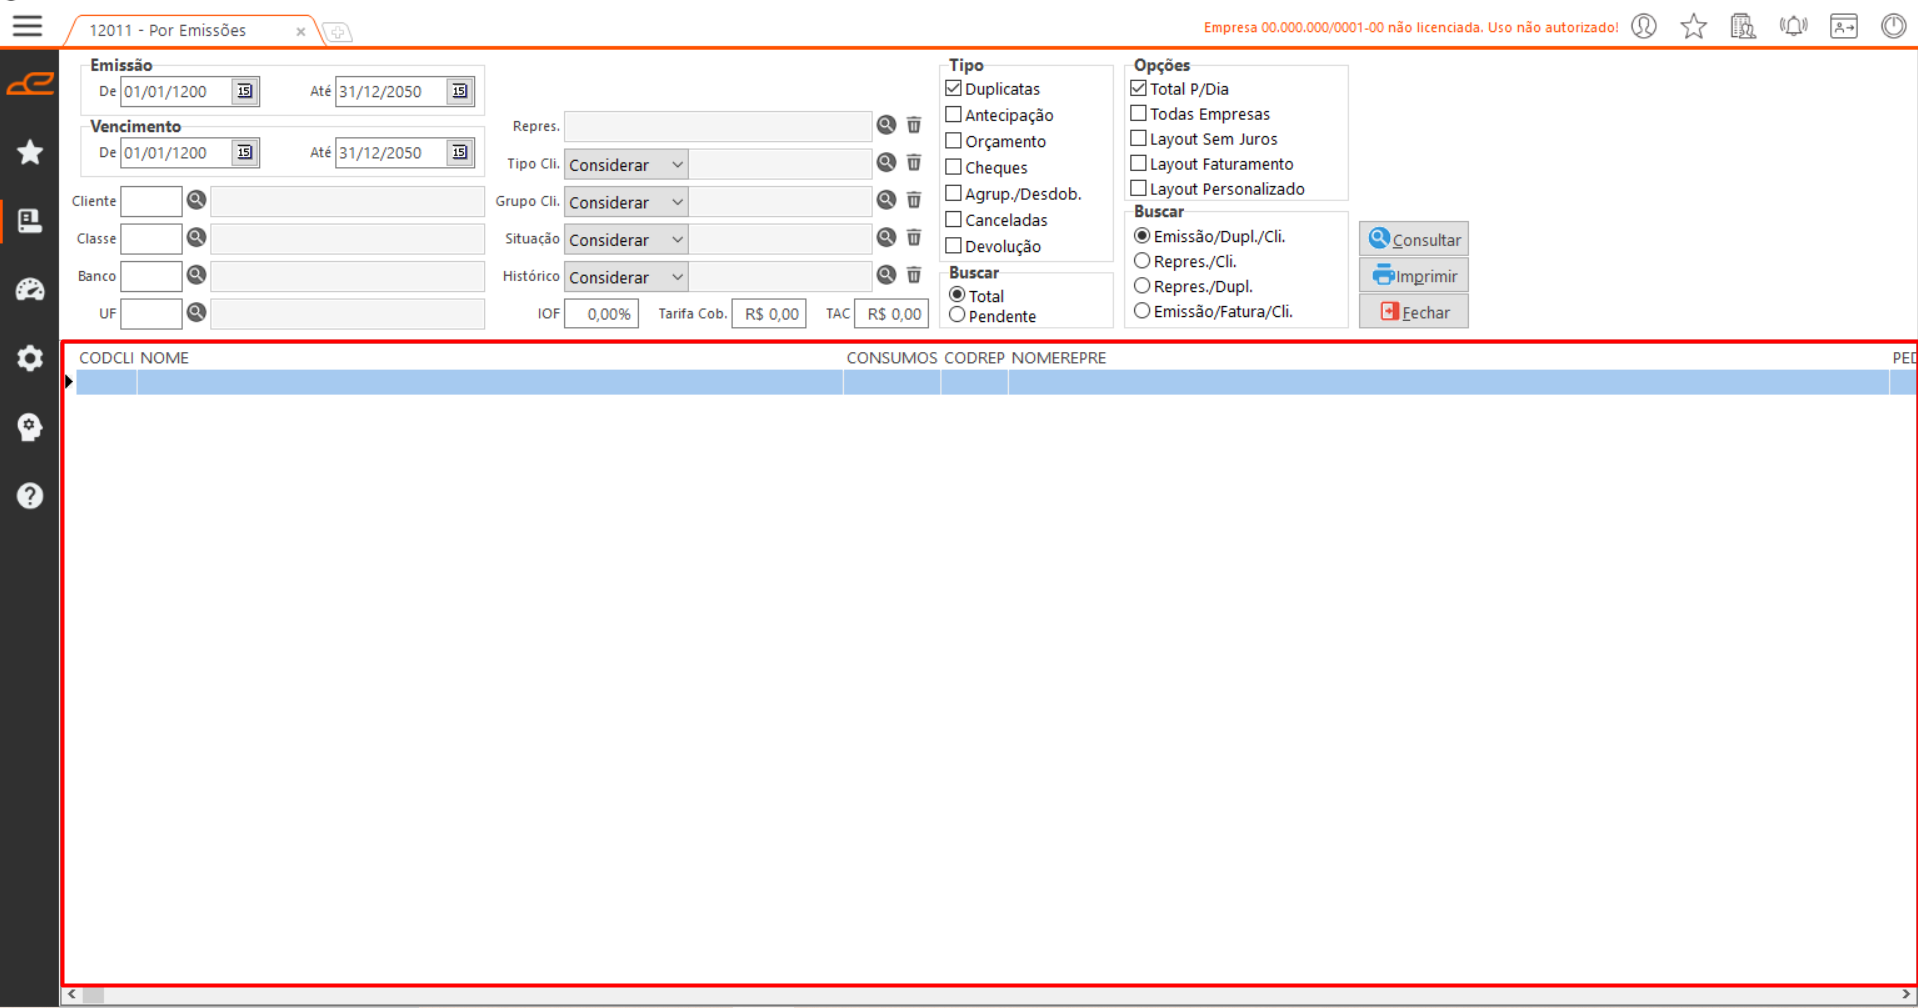Enable the Cheques checkbox
This screenshot has height=1008, width=1918.
click(954, 167)
